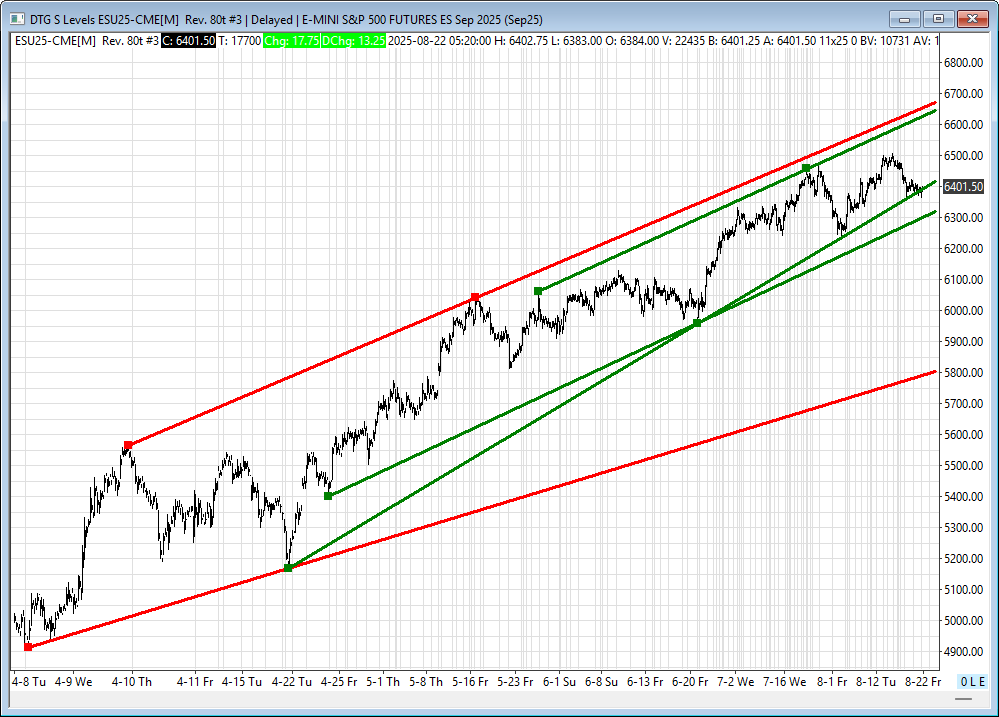The height and width of the screenshot is (717, 999).
Task: Click the 2025-08-22 05:20:00 timestamp
Action: [439, 41]
